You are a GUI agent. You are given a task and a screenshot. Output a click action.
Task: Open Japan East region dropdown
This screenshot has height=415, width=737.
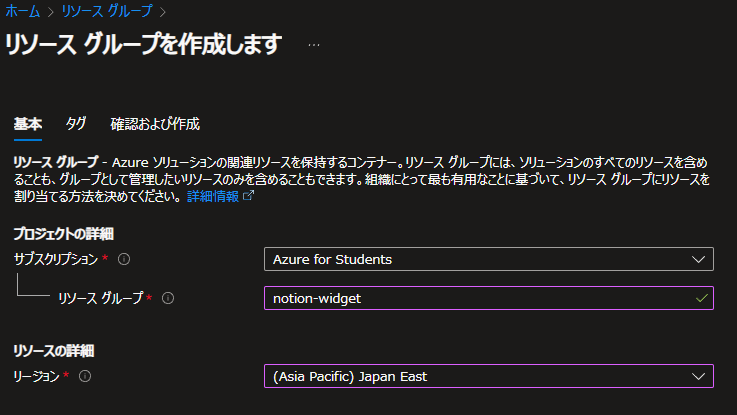pyautogui.click(x=489, y=376)
